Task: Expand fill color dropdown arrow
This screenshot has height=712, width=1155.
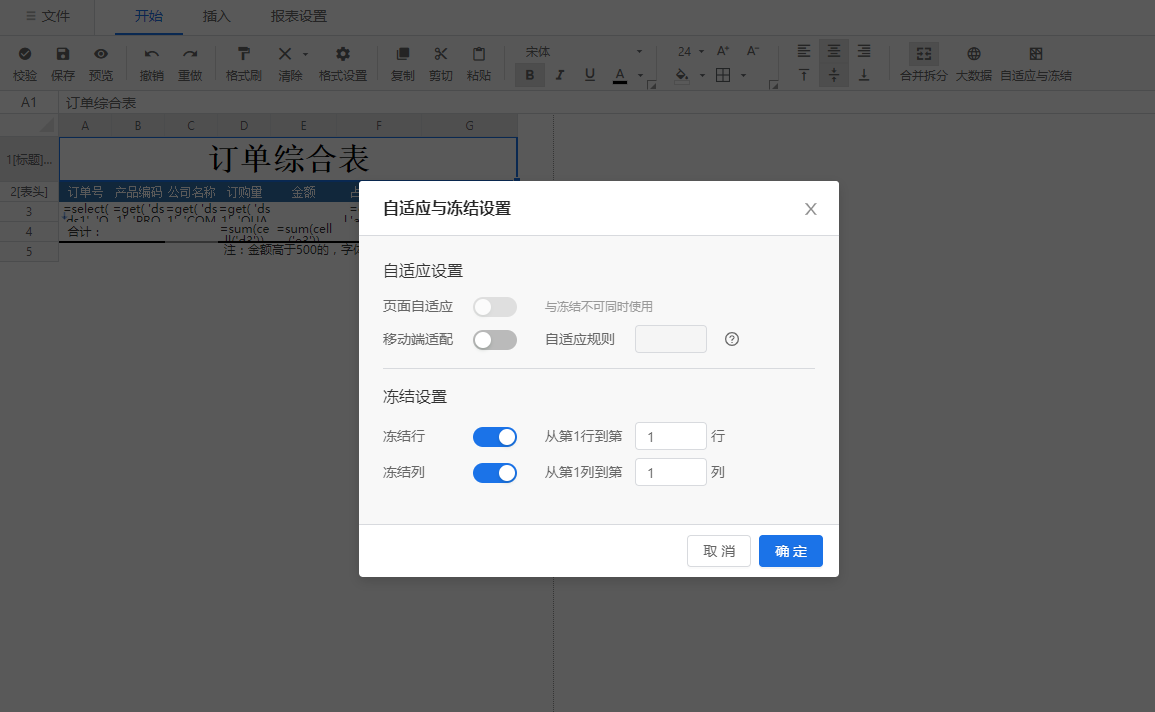Action: (702, 75)
